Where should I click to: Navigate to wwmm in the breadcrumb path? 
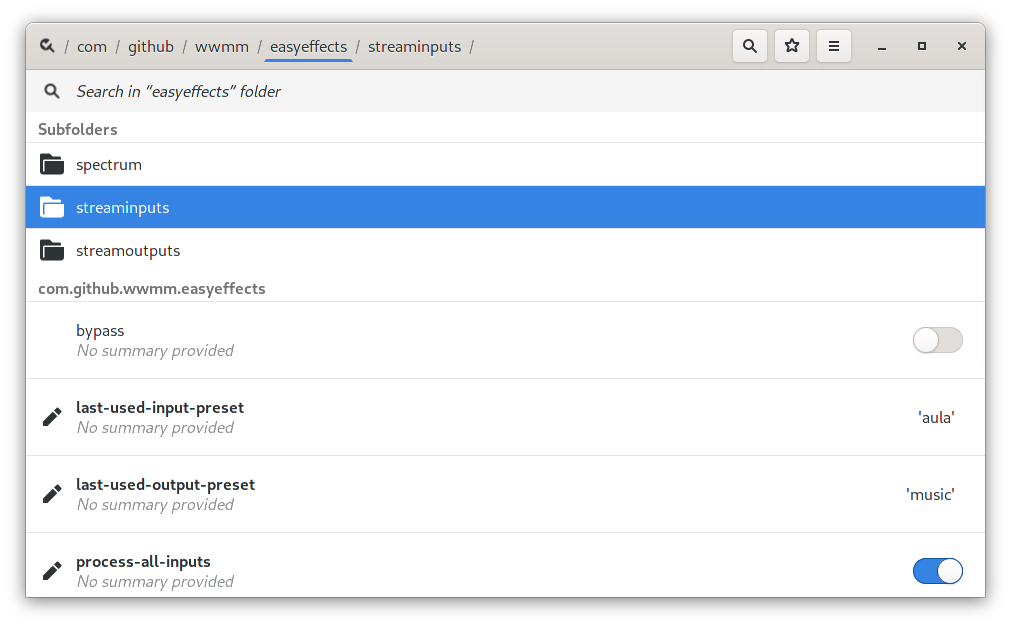pyautogui.click(x=221, y=46)
